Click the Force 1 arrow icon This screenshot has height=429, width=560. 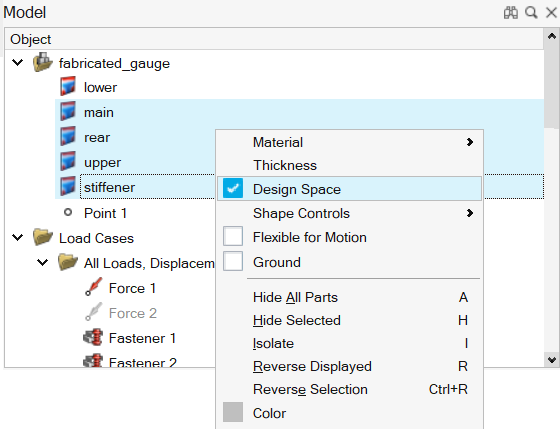(94, 287)
